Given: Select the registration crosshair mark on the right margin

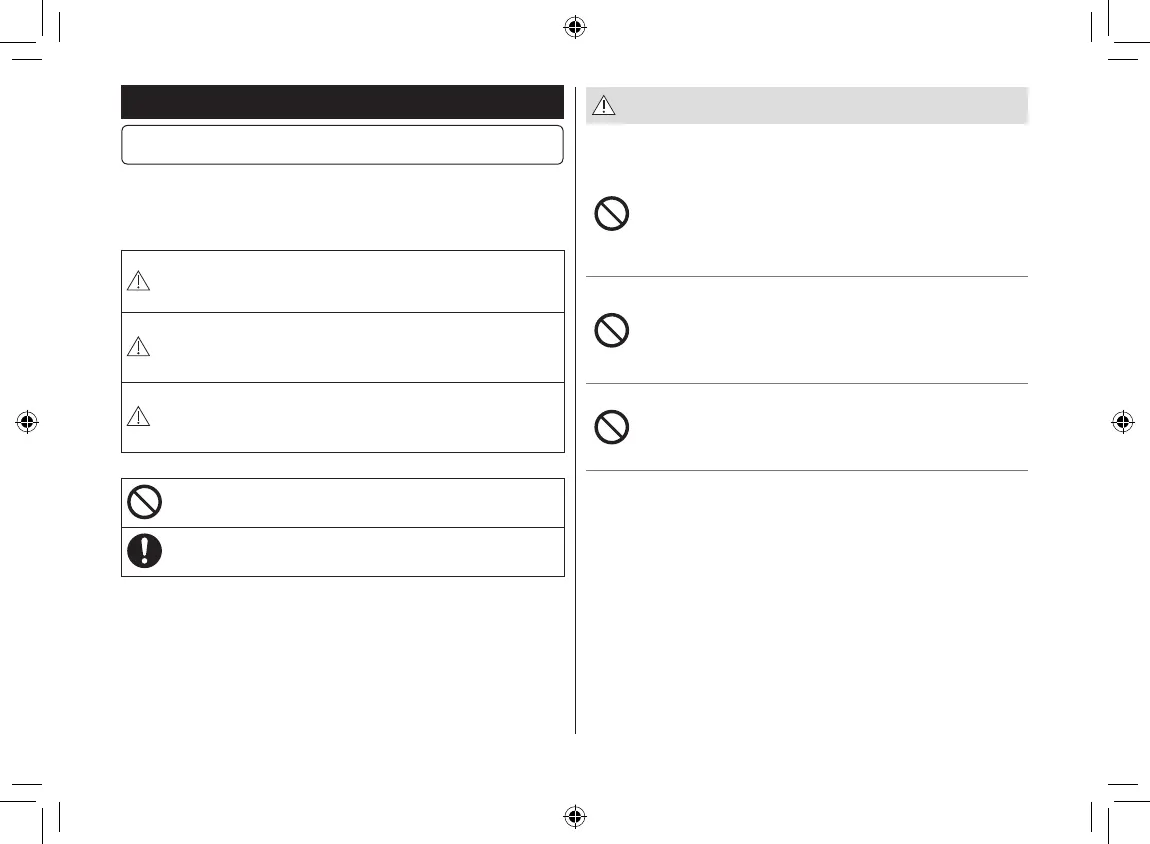Looking at the screenshot, I should tap(1122, 421).
